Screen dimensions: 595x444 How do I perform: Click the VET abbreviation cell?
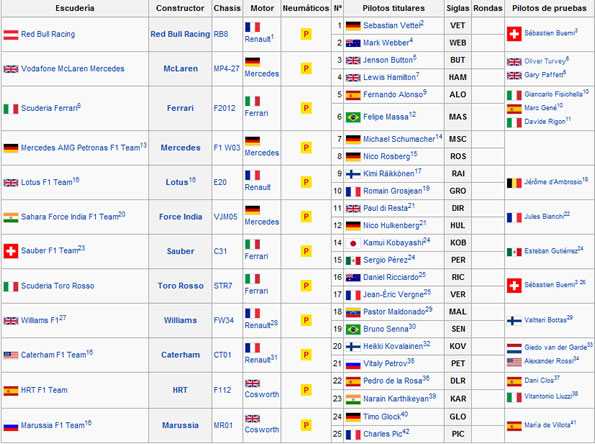tap(457, 26)
